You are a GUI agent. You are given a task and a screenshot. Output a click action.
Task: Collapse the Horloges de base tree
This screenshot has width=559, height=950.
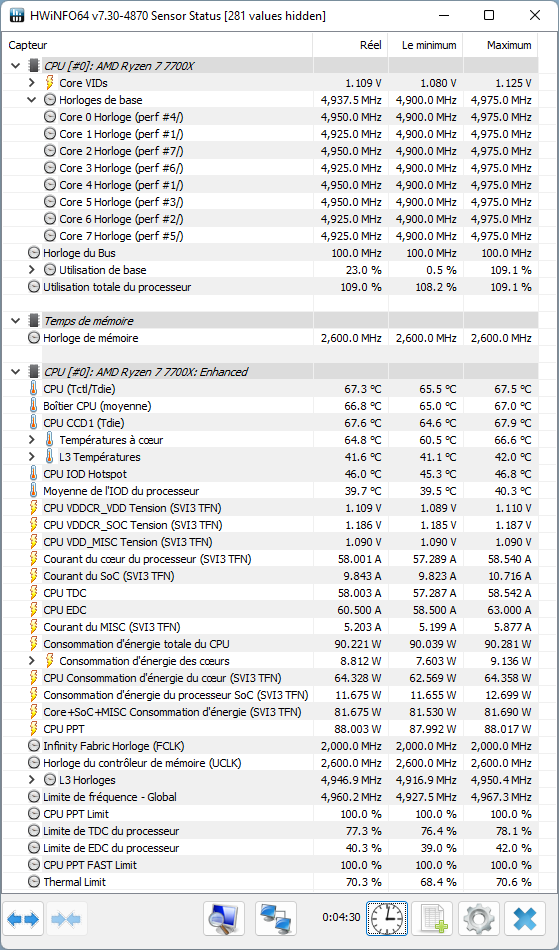(x=32, y=100)
